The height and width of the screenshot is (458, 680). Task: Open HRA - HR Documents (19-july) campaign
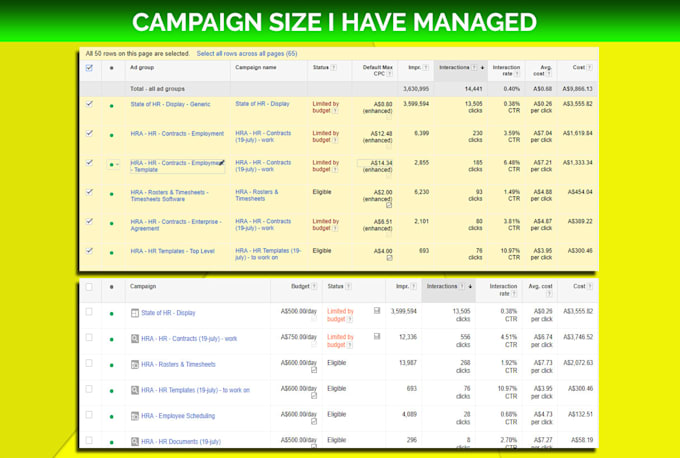[x=181, y=442]
